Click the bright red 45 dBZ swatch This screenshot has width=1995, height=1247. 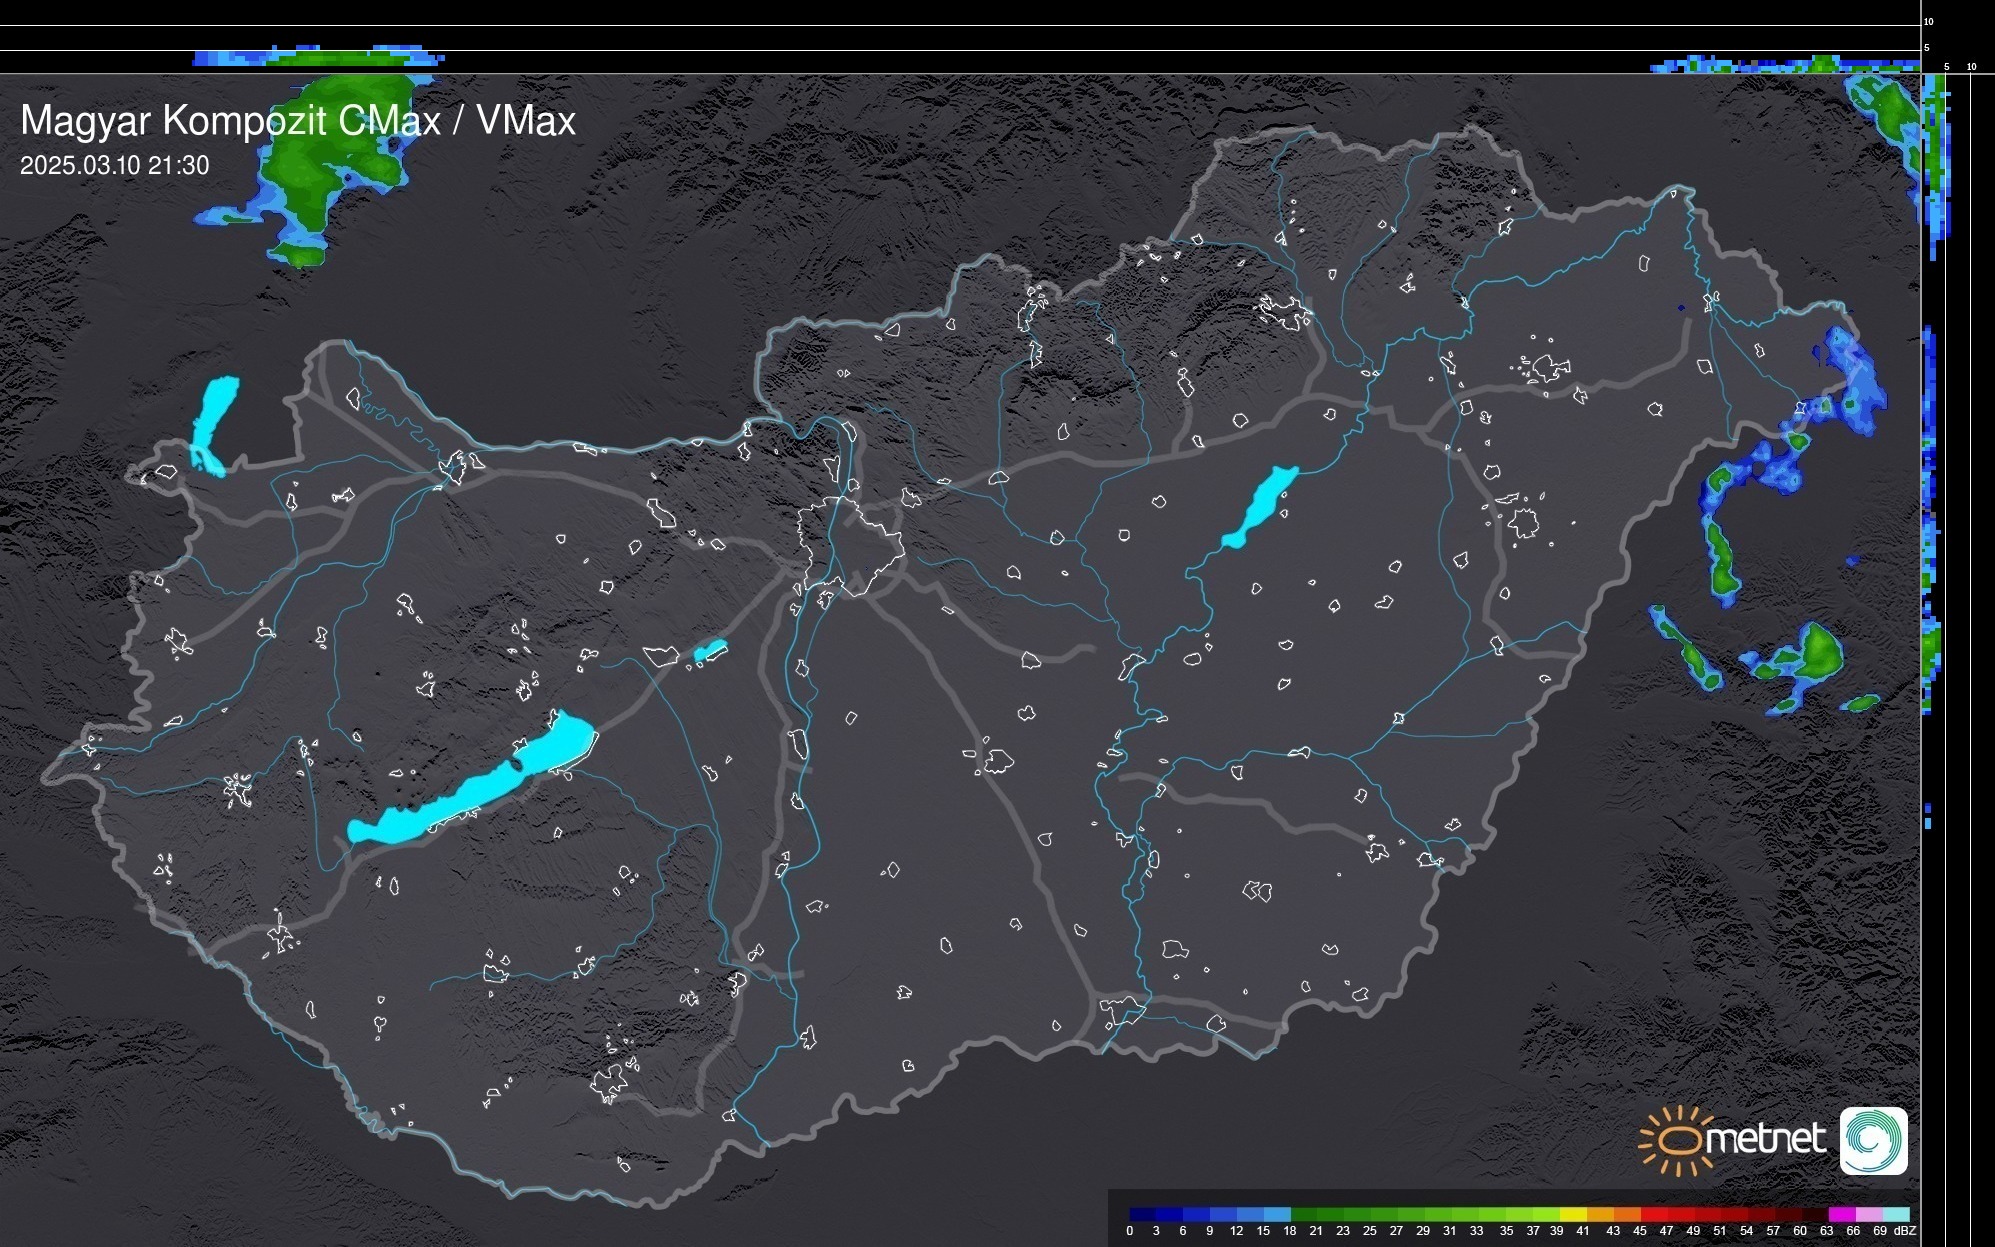coord(1653,1214)
